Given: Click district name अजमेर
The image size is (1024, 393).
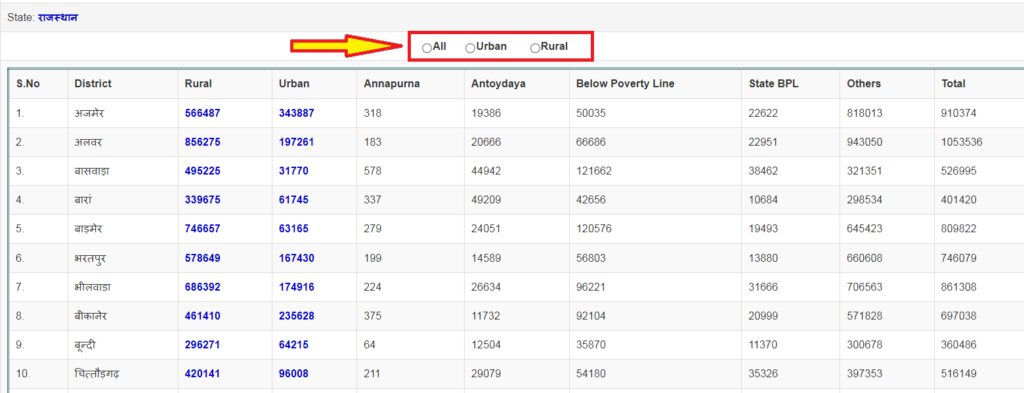Looking at the screenshot, I should pos(89,114).
